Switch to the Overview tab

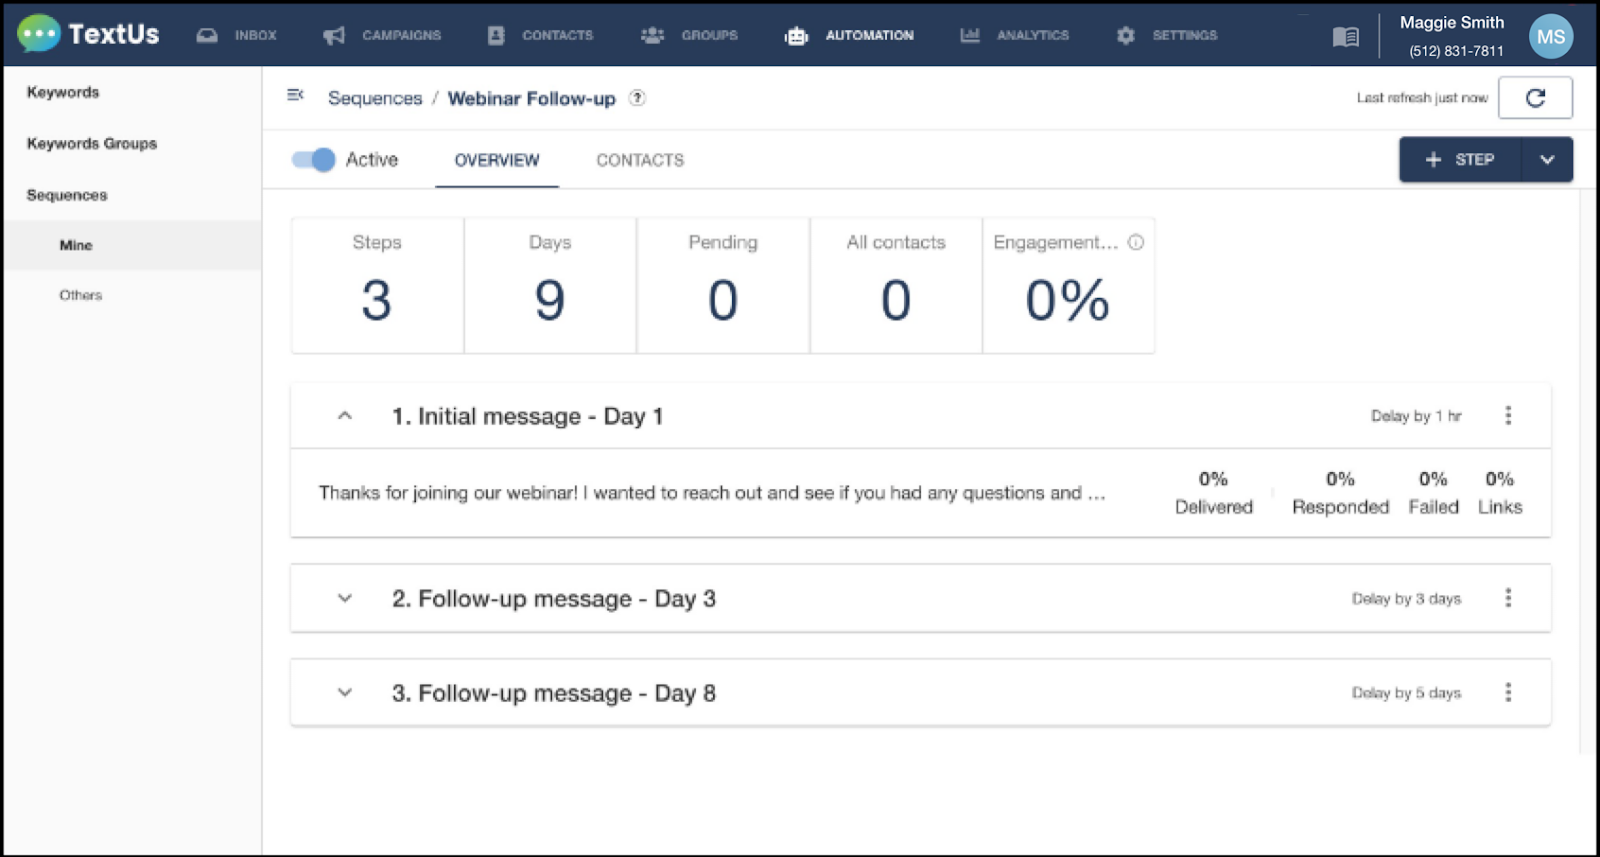coord(497,160)
